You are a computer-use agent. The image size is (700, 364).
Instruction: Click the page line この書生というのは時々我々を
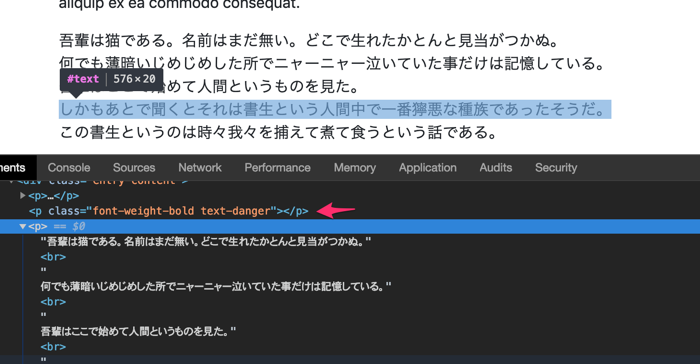(278, 132)
